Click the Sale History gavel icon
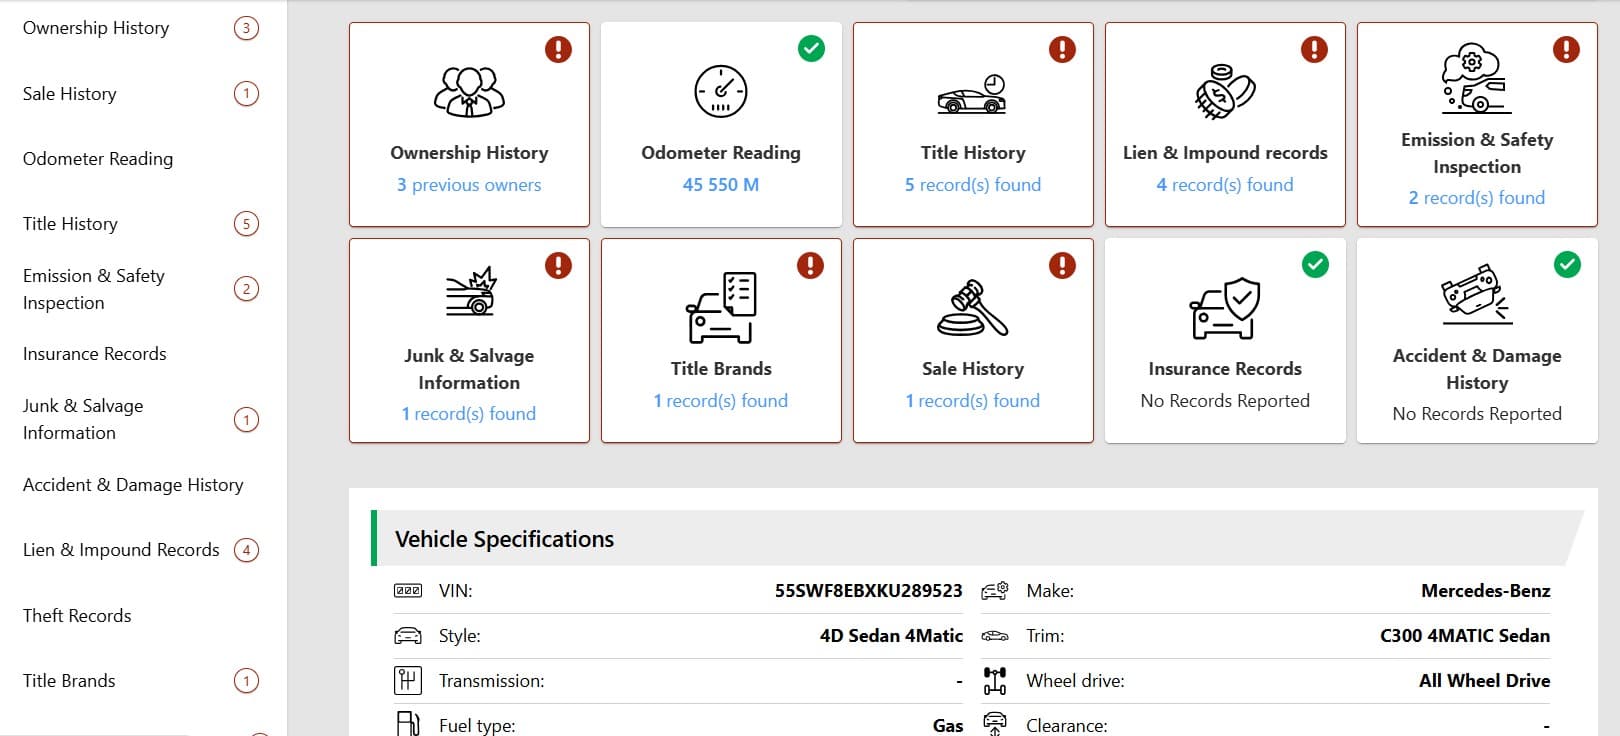Screen dimensions: 1620x736 [x=972, y=308]
